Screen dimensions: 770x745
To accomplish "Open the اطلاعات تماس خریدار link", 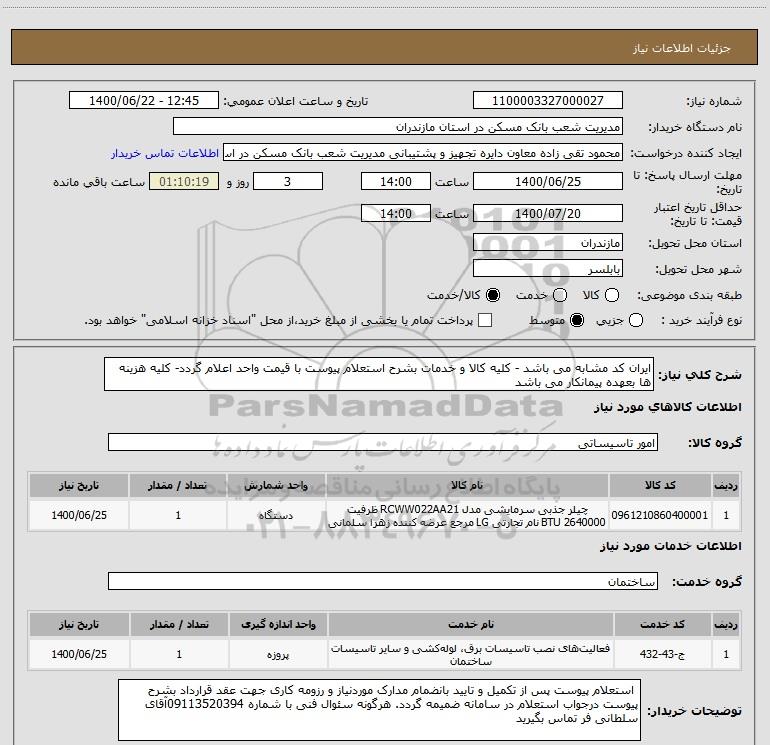I will [165, 153].
